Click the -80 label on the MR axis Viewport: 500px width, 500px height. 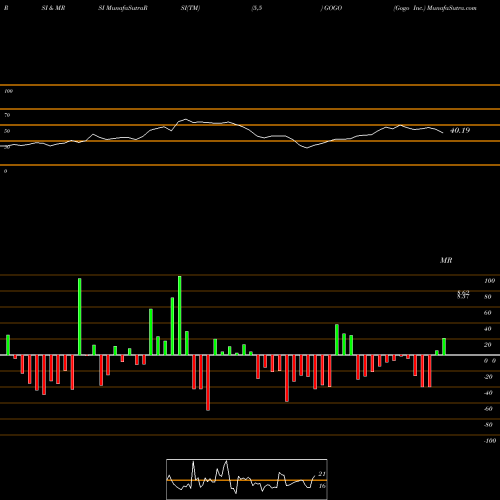point(488,425)
